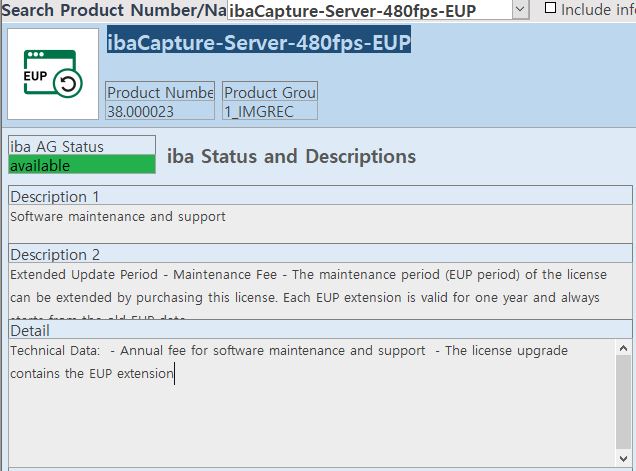
Task: Open the product search dropdown arrow
Action: pyautogui.click(x=520, y=10)
